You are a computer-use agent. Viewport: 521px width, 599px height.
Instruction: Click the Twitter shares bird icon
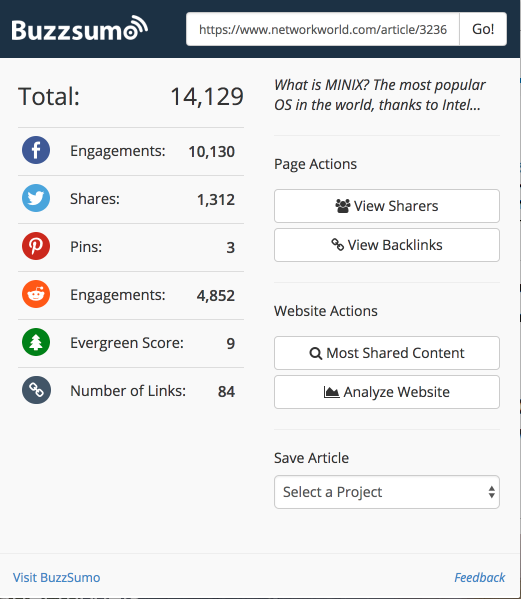click(x=36, y=198)
